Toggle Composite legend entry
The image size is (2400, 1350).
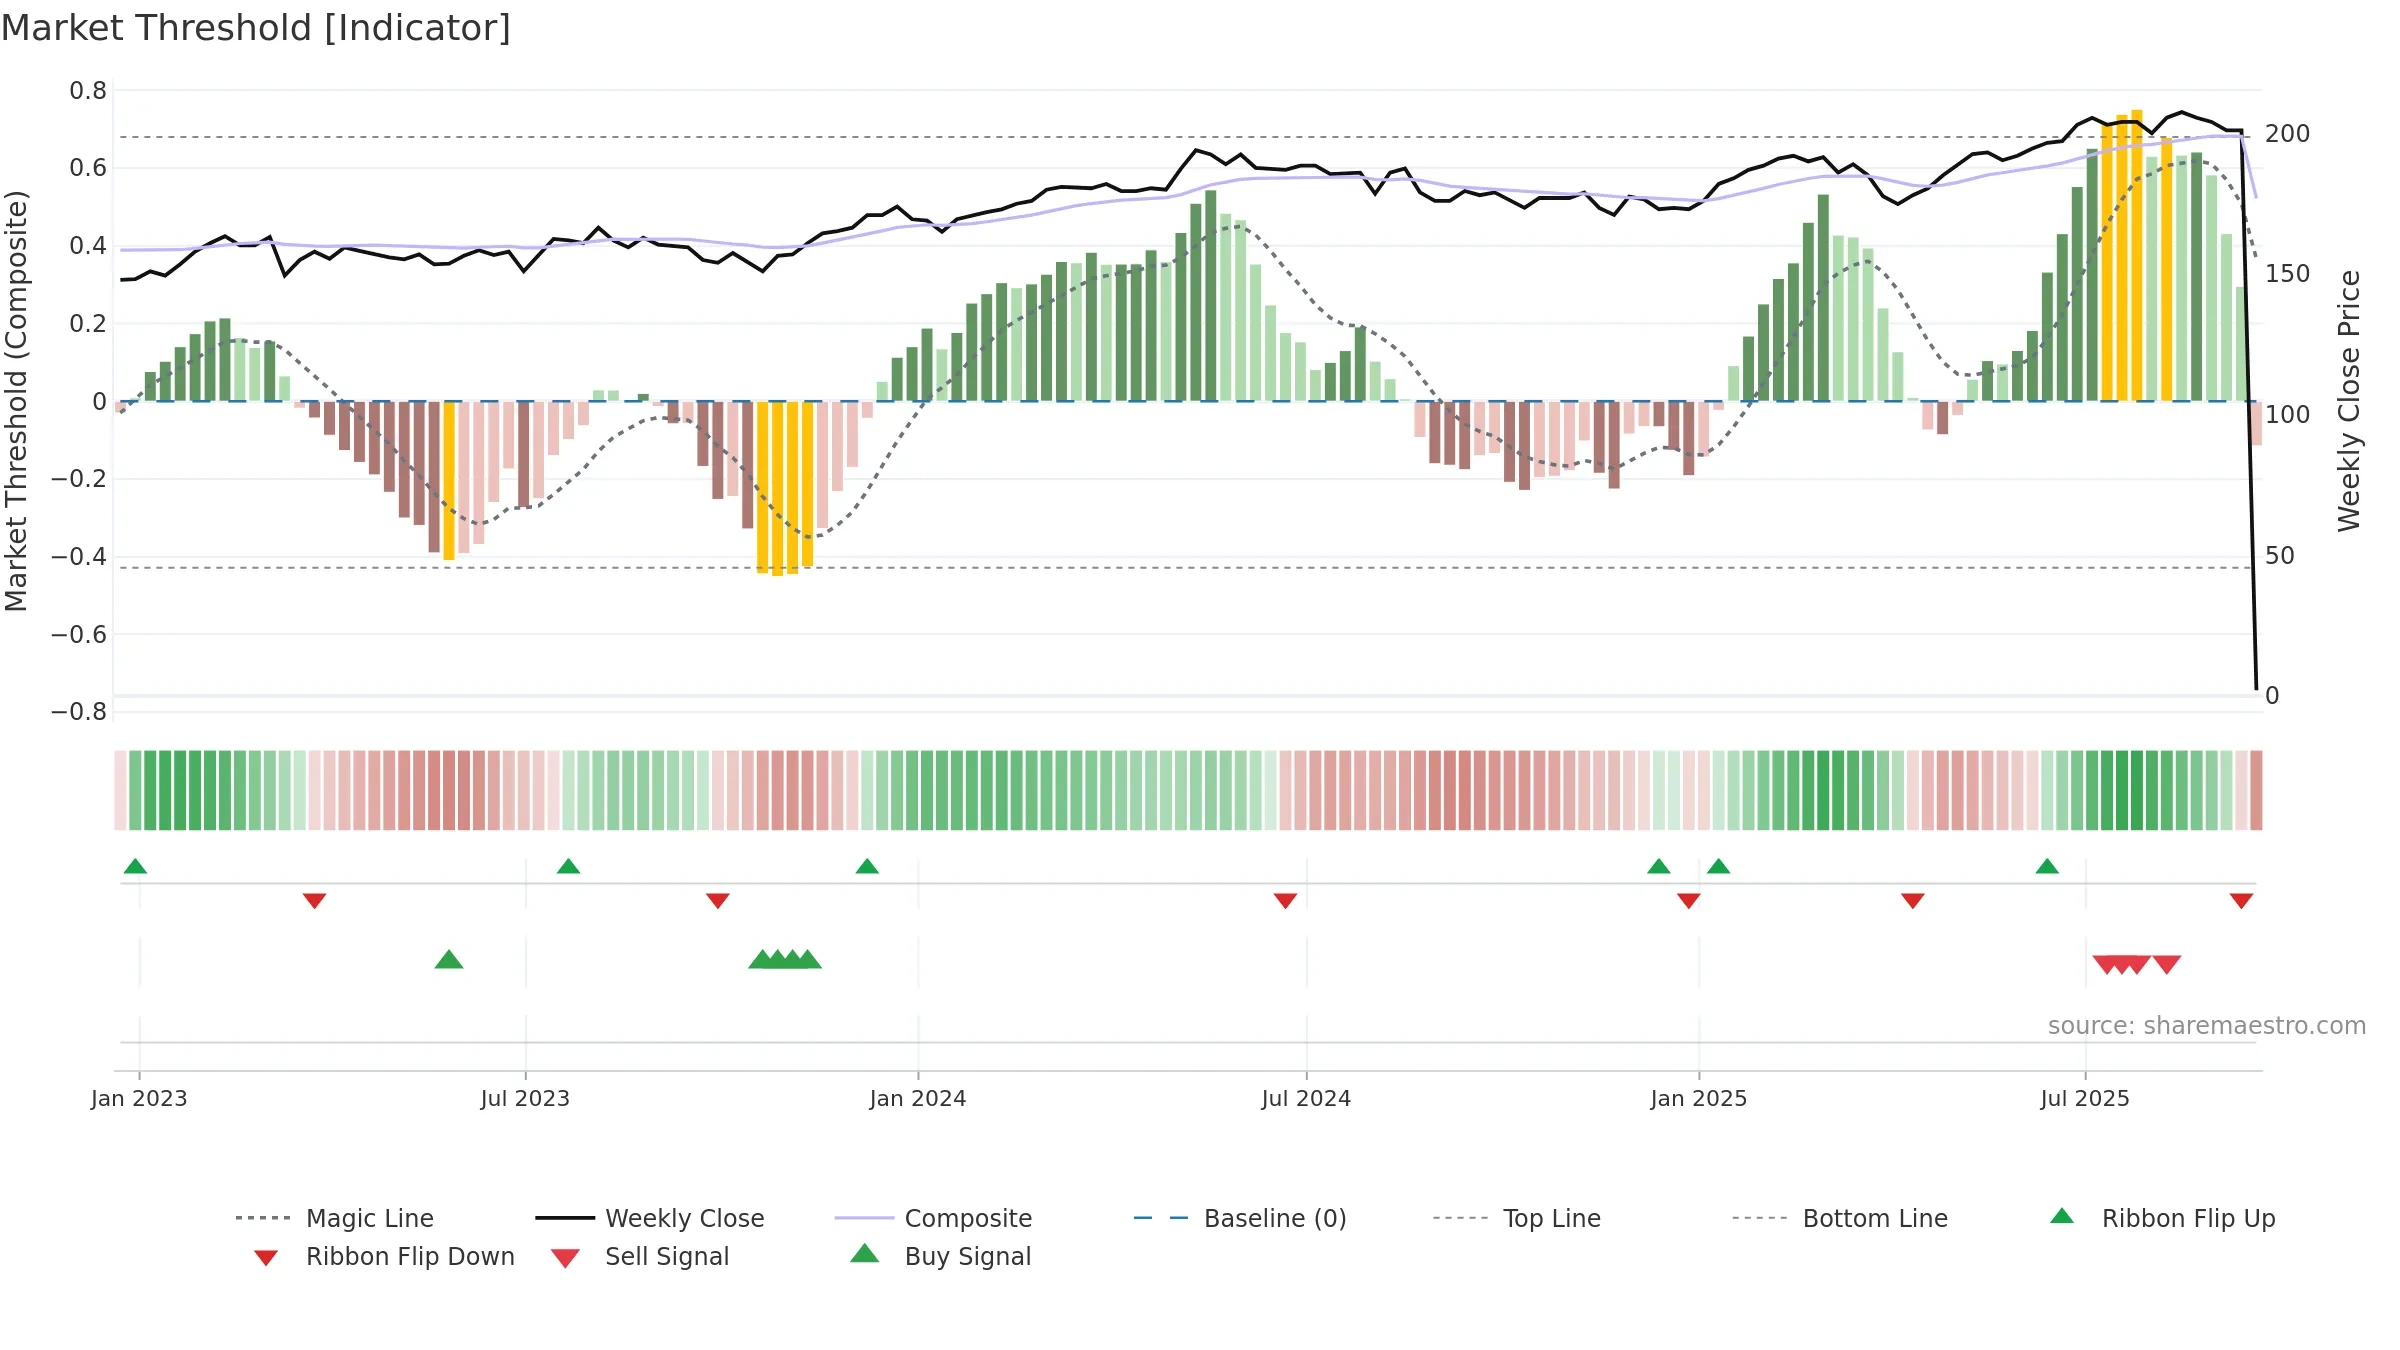[x=933, y=1218]
